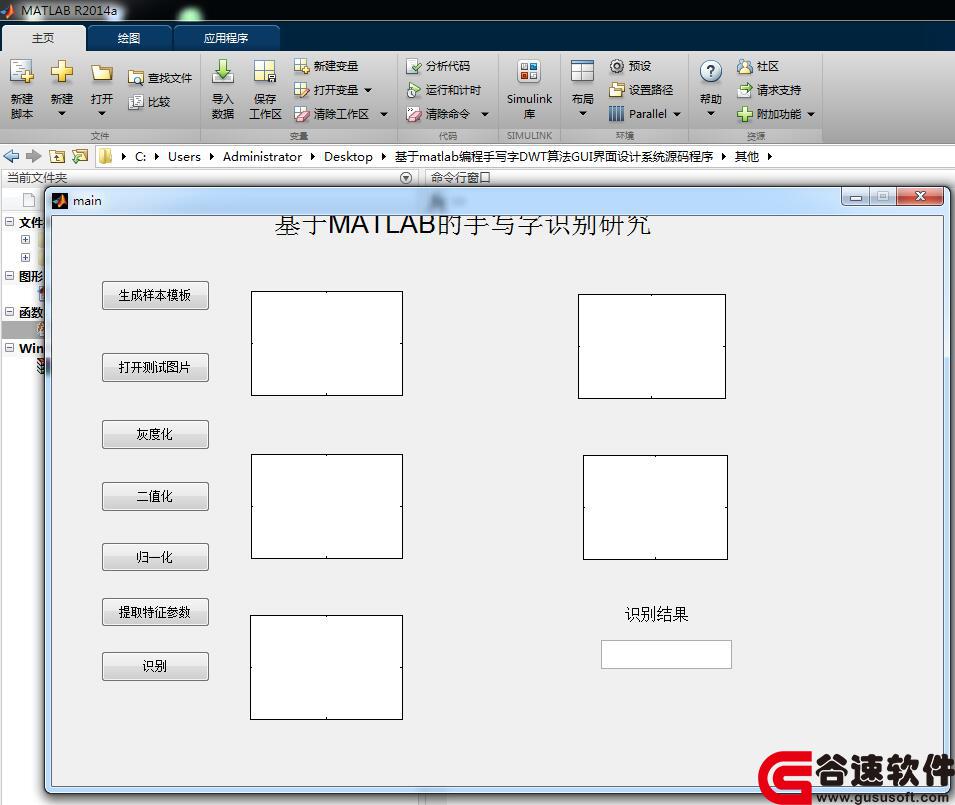Launch 查找文件 file search
This screenshot has width=955, height=805.
160,78
